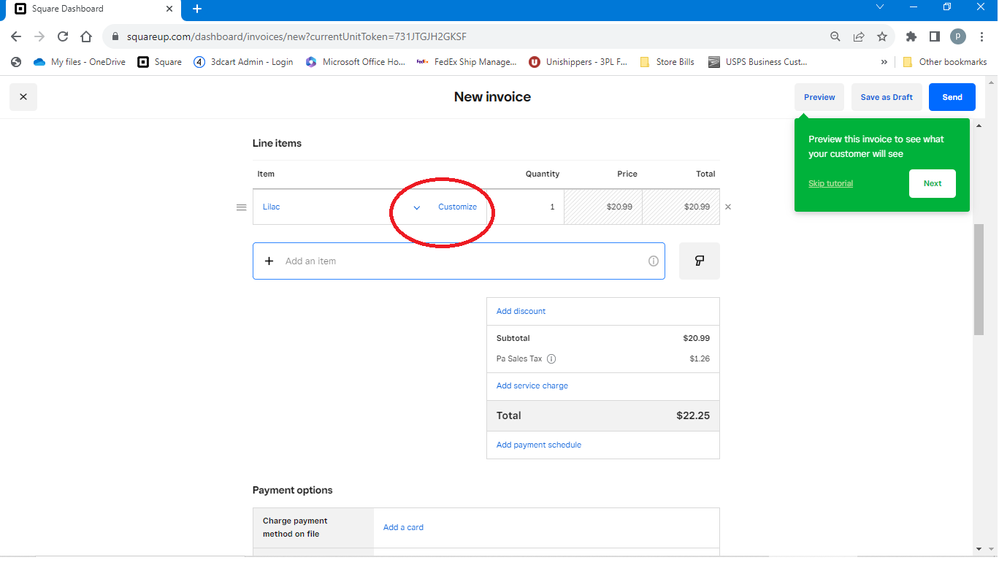Open the Chrome tab search dropdown

[880, 8]
